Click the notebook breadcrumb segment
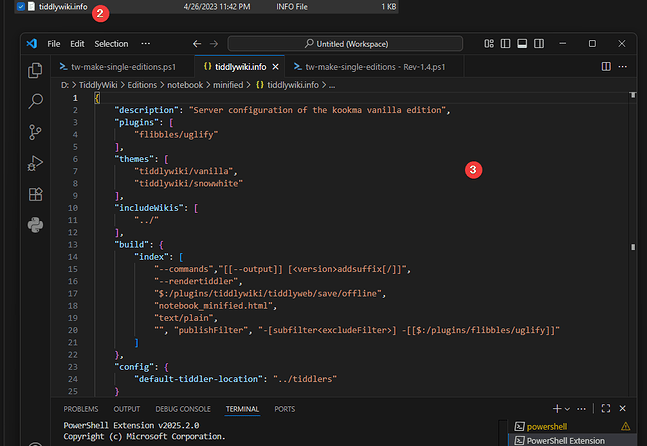This screenshot has height=446, width=647. point(185,85)
